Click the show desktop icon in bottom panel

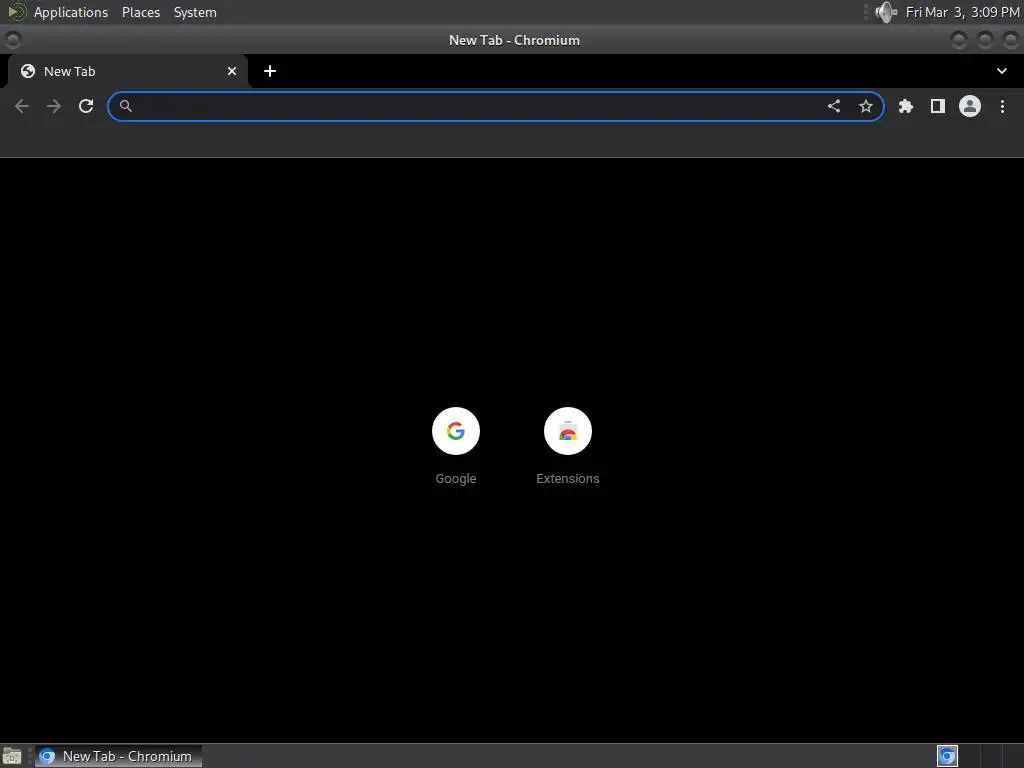click(x=12, y=756)
